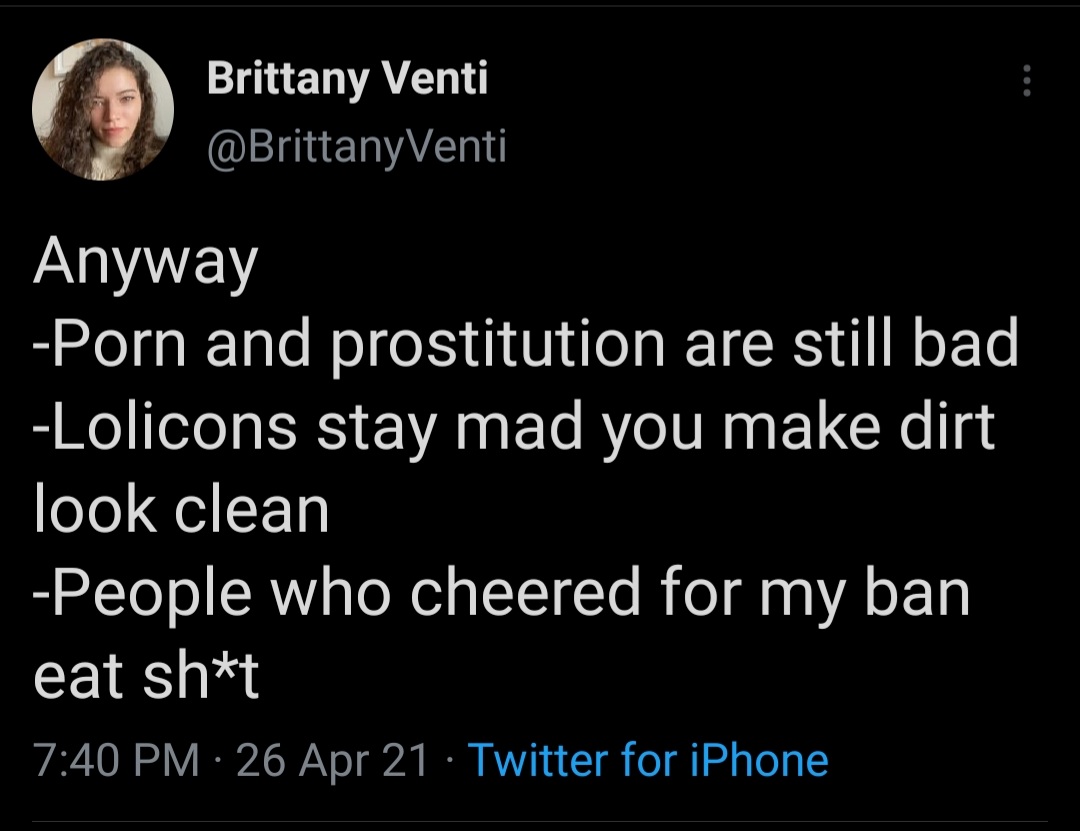Click the word cheered in the tweet

[526, 593]
